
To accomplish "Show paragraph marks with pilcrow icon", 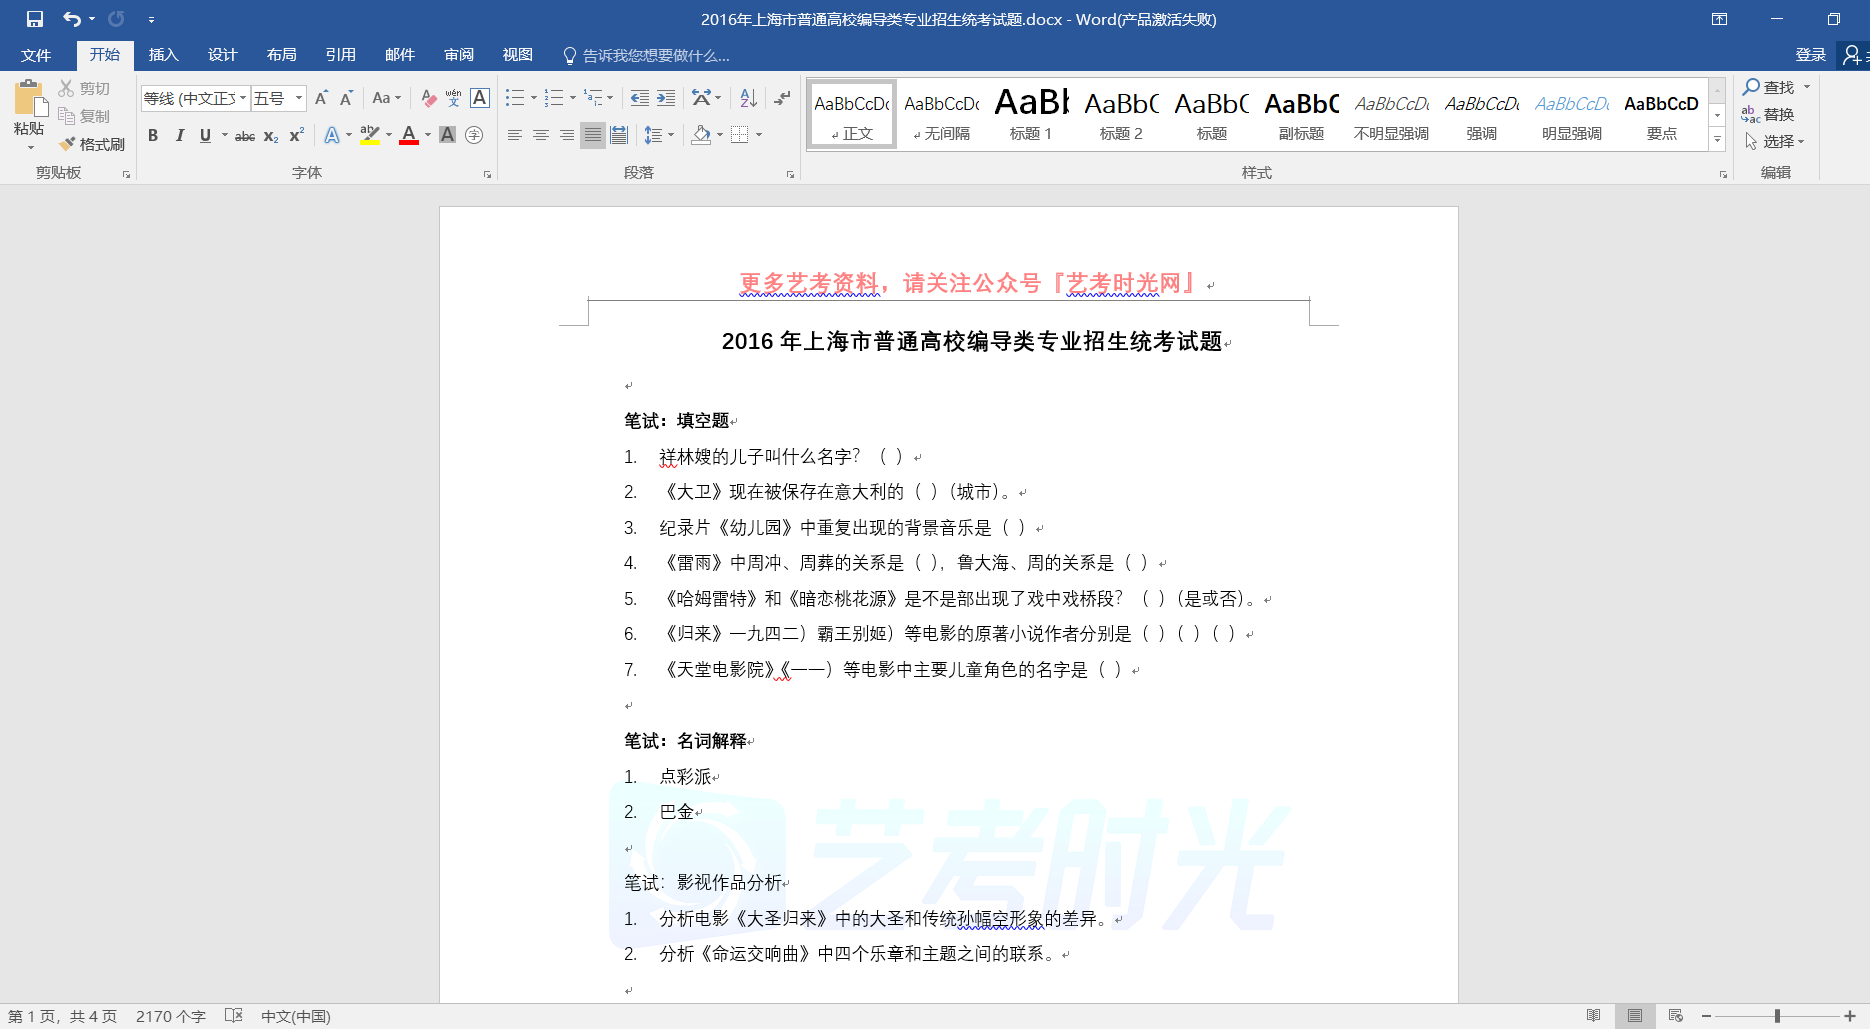I will click(x=782, y=98).
